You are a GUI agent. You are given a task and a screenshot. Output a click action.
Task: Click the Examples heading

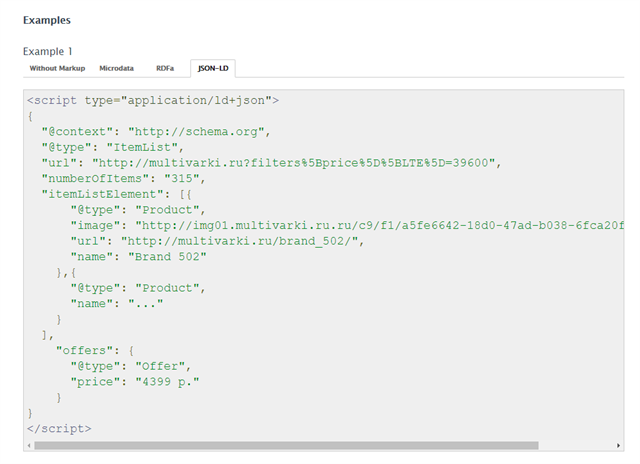coord(47,20)
